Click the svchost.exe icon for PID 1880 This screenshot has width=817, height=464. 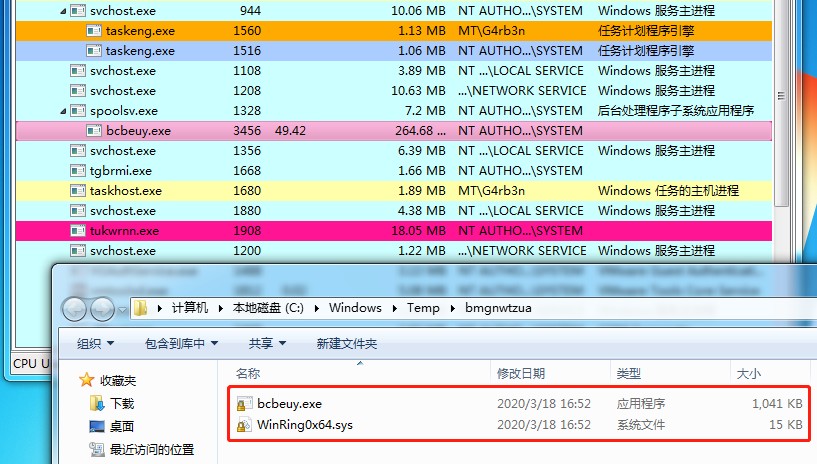tap(78, 210)
